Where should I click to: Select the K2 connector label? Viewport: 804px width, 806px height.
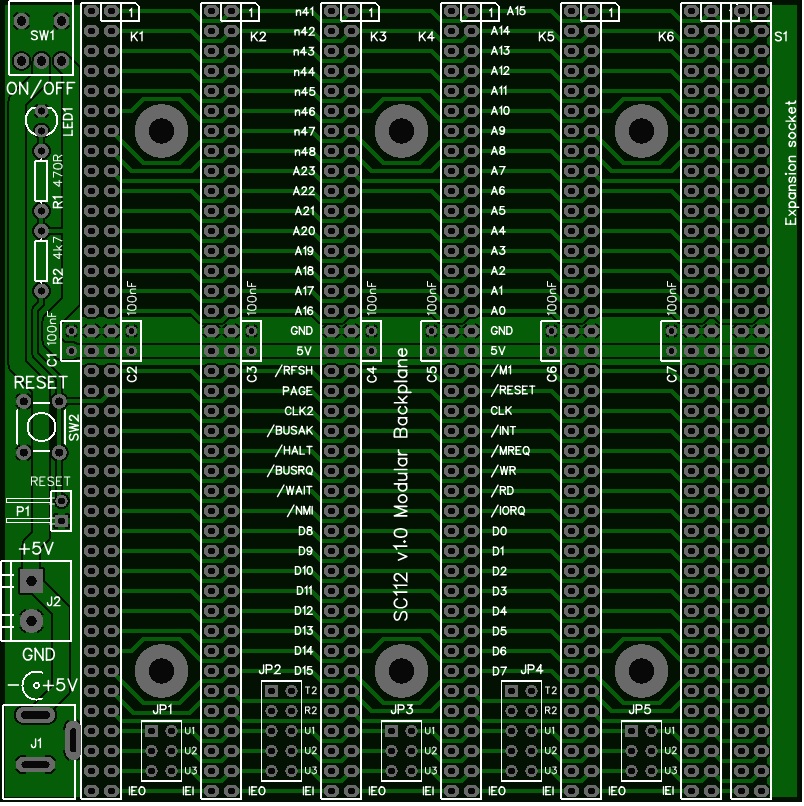point(258,36)
